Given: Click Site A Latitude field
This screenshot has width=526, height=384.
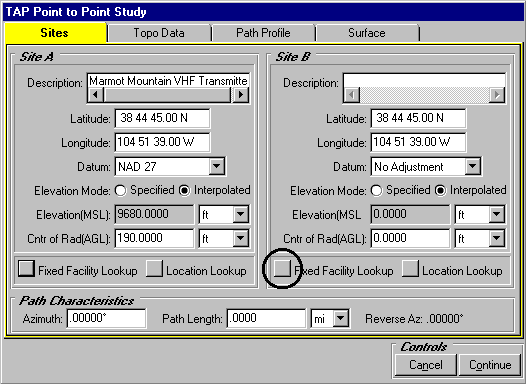Looking at the screenshot, I should coord(162,118).
